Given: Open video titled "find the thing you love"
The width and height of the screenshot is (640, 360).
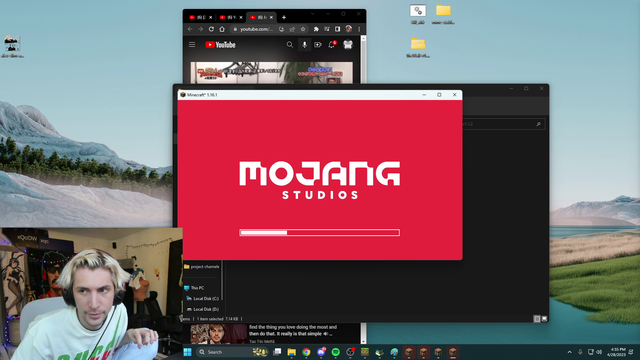Looking at the screenshot, I should click(293, 330).
